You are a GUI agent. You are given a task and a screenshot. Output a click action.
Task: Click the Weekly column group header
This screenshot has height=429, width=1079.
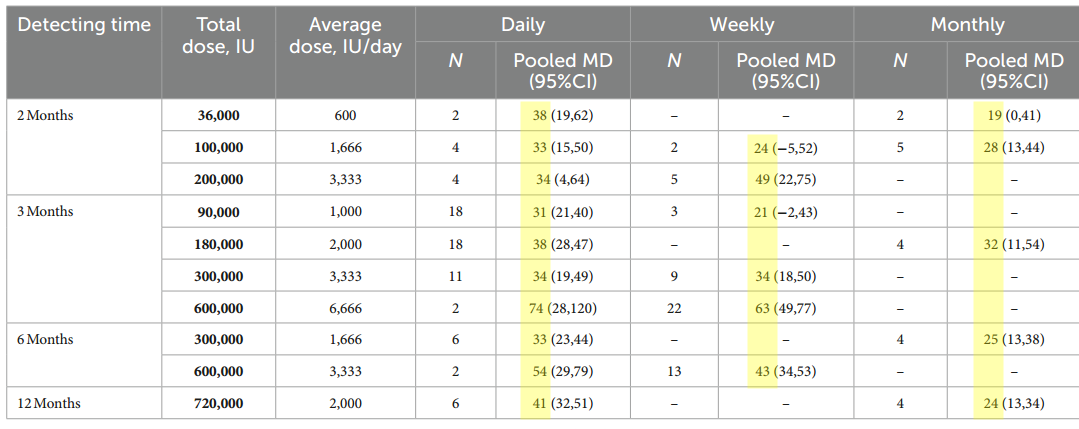(x=741, y=25)
